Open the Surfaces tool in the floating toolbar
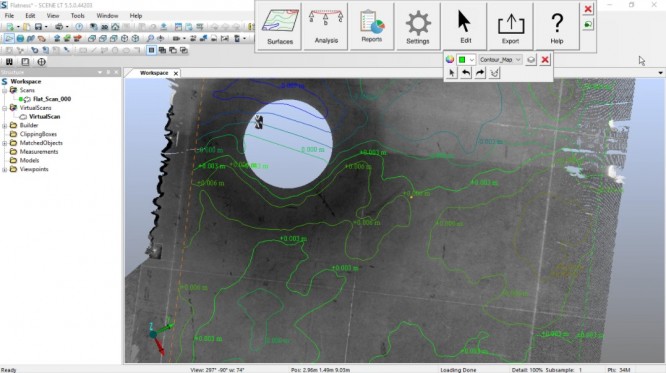 tap(279, 27)
